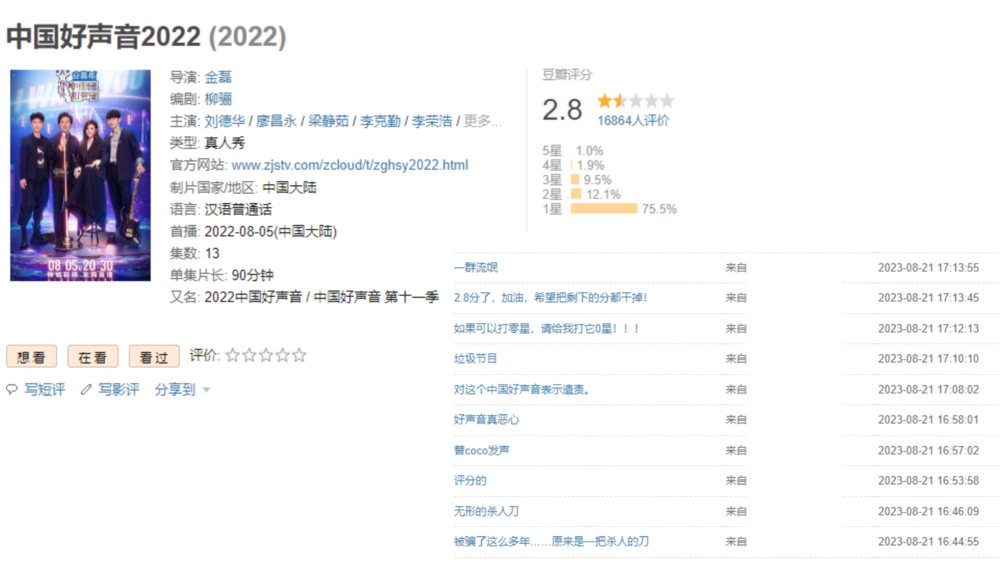1000x563 pixels.
Task: Visit the official zjstv.com website link
Action: tap(349, 165)
